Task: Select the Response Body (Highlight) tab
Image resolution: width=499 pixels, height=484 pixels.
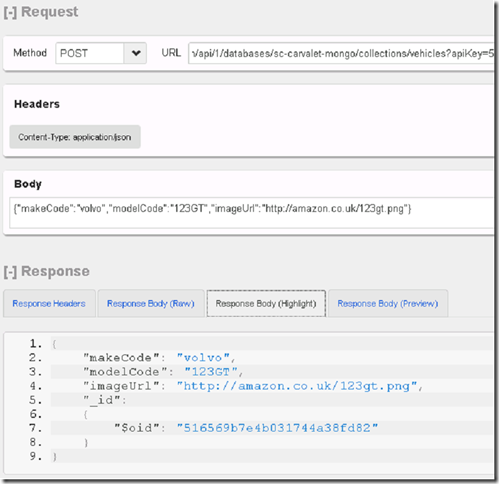Action: coord(266,304)
